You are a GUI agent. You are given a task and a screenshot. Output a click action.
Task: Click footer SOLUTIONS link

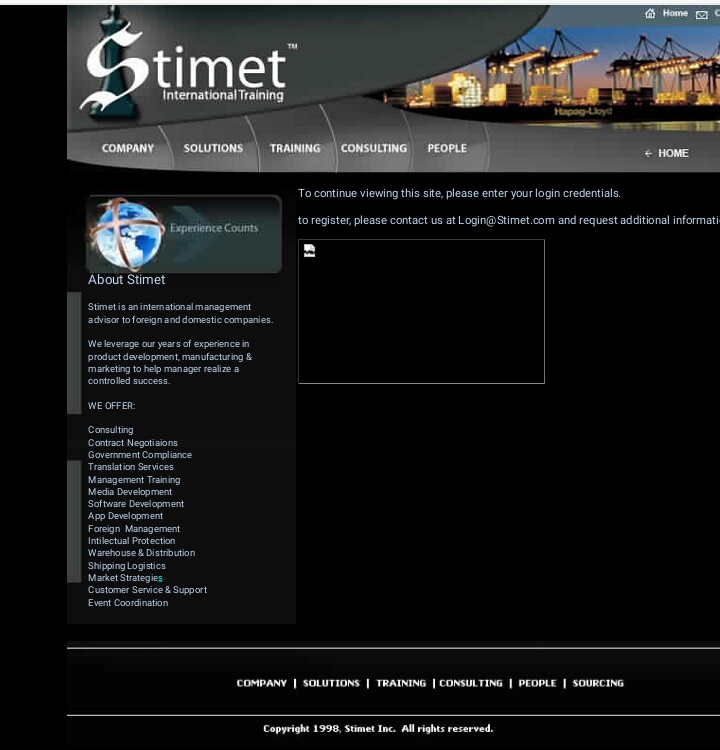click(x=331, y=683)
